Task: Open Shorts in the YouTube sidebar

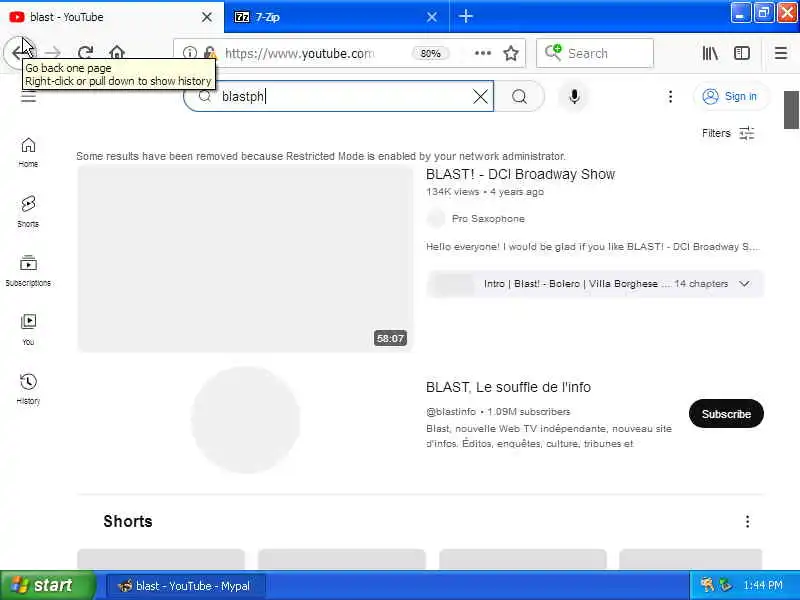Action: point(28,211)
